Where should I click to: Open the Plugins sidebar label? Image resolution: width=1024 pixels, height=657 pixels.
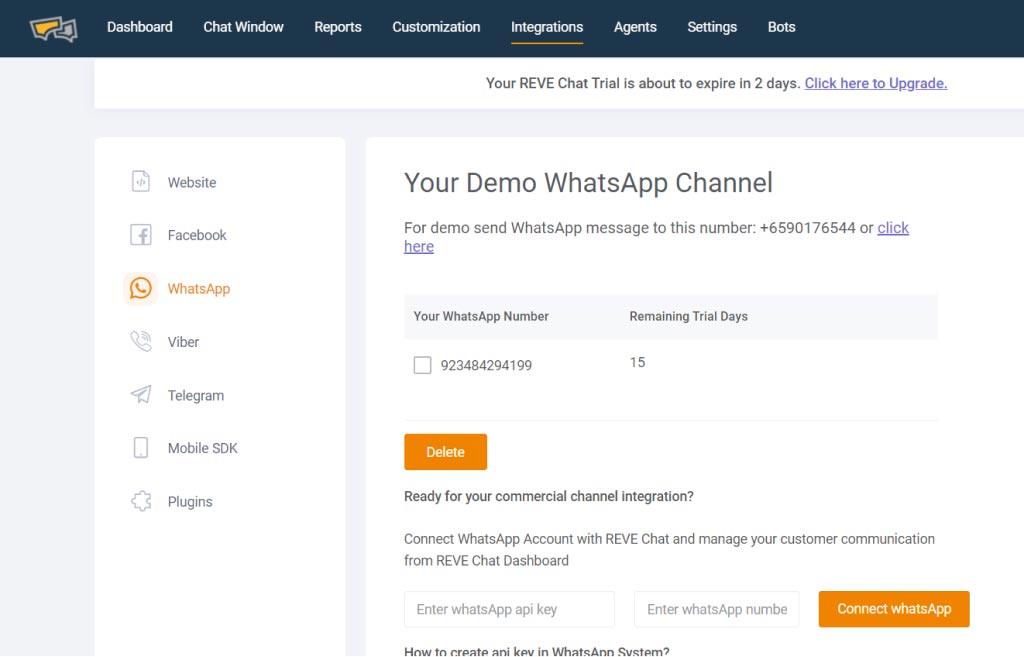[x=190, y=502]
